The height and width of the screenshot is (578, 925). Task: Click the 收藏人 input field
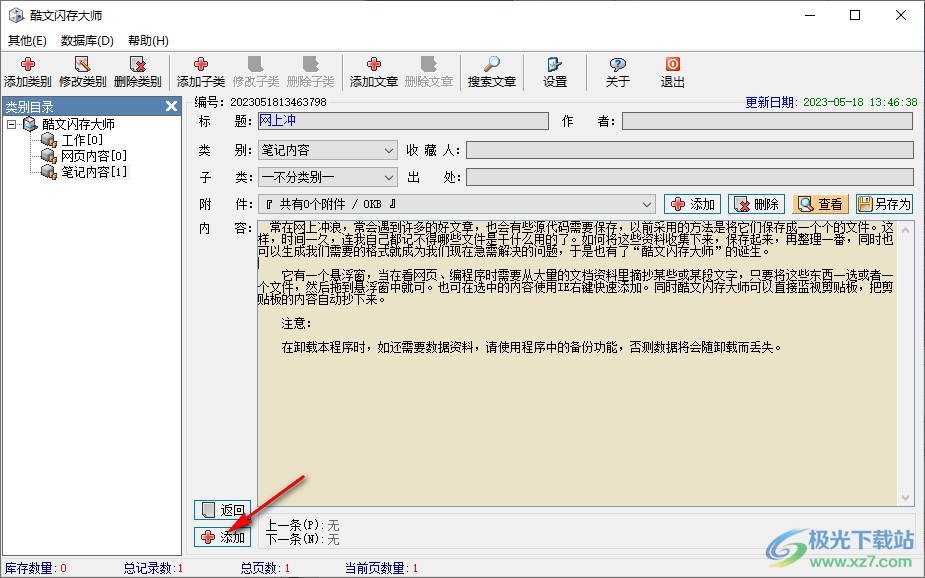[690, 150]
